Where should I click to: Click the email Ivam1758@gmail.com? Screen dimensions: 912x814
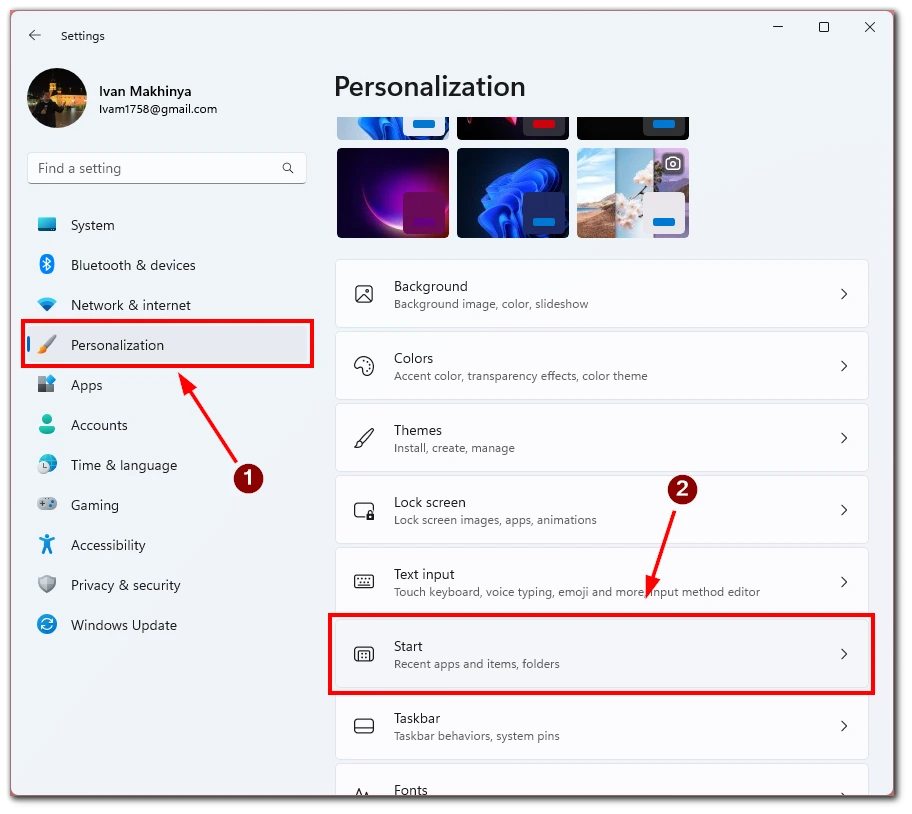pos(158,109)
